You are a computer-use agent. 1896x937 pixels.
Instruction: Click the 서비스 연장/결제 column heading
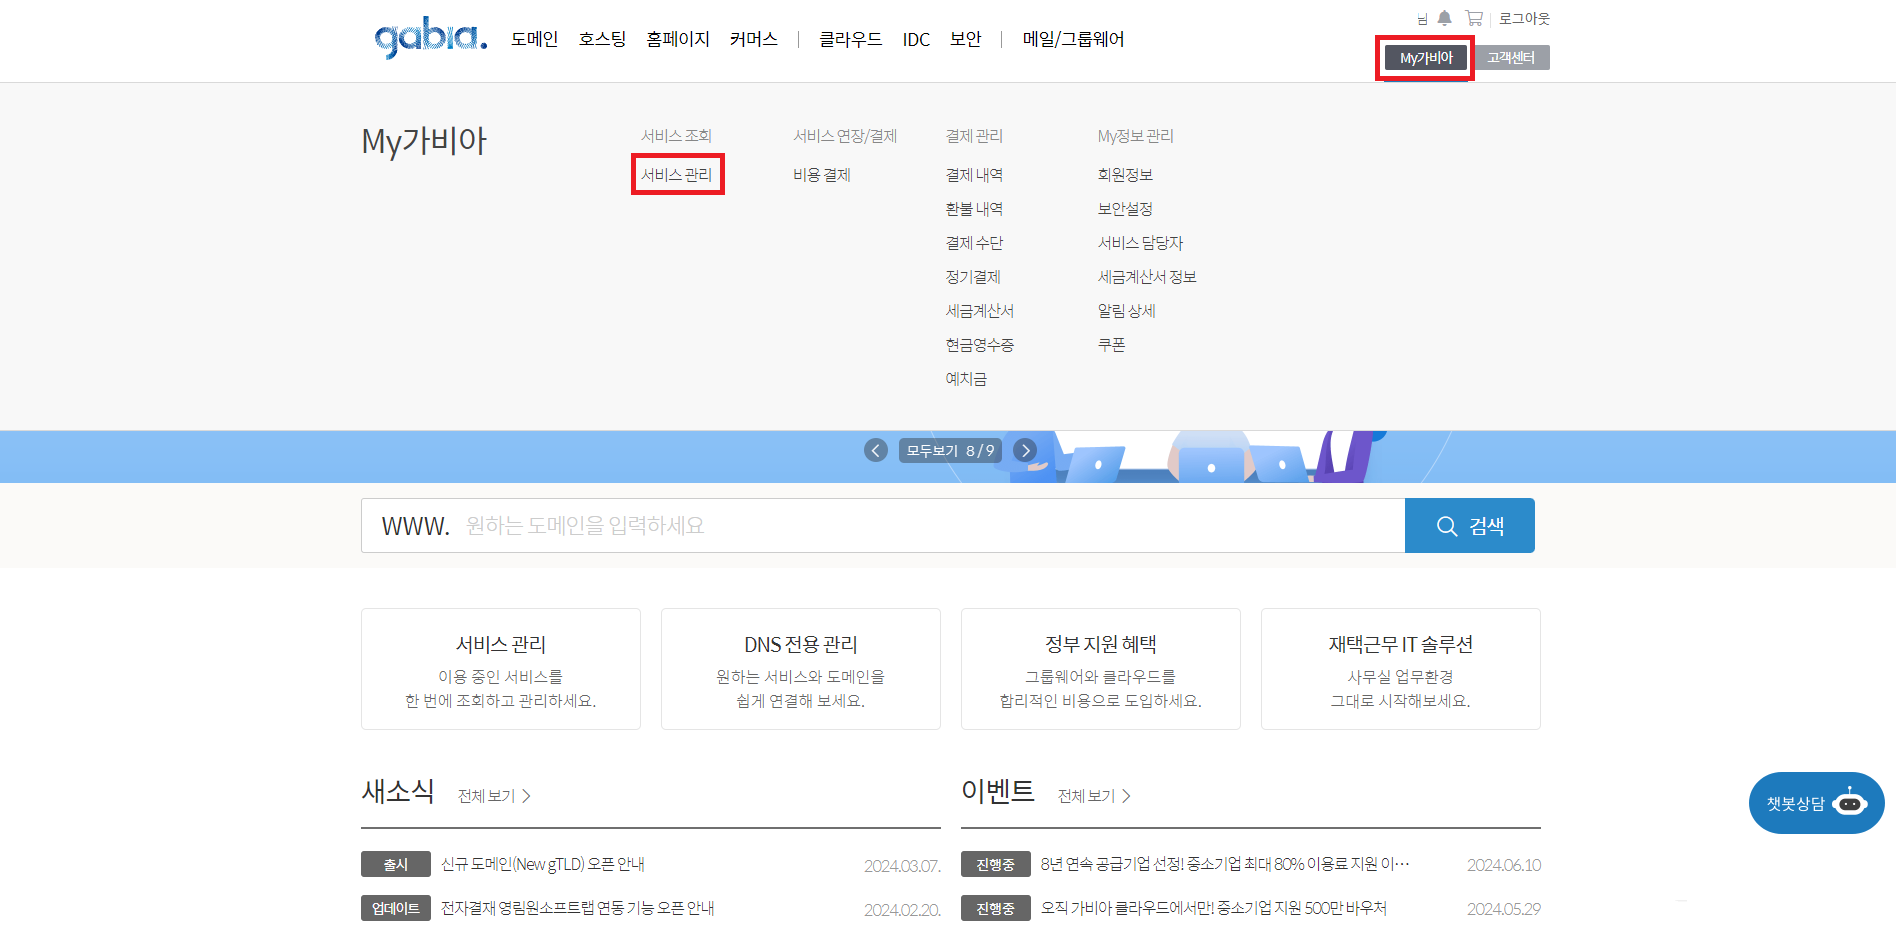845,136
